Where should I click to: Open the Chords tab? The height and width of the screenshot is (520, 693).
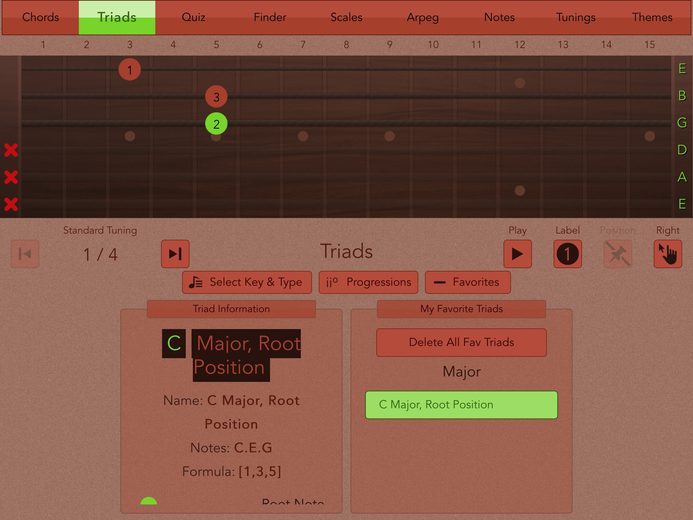(41, 17)
